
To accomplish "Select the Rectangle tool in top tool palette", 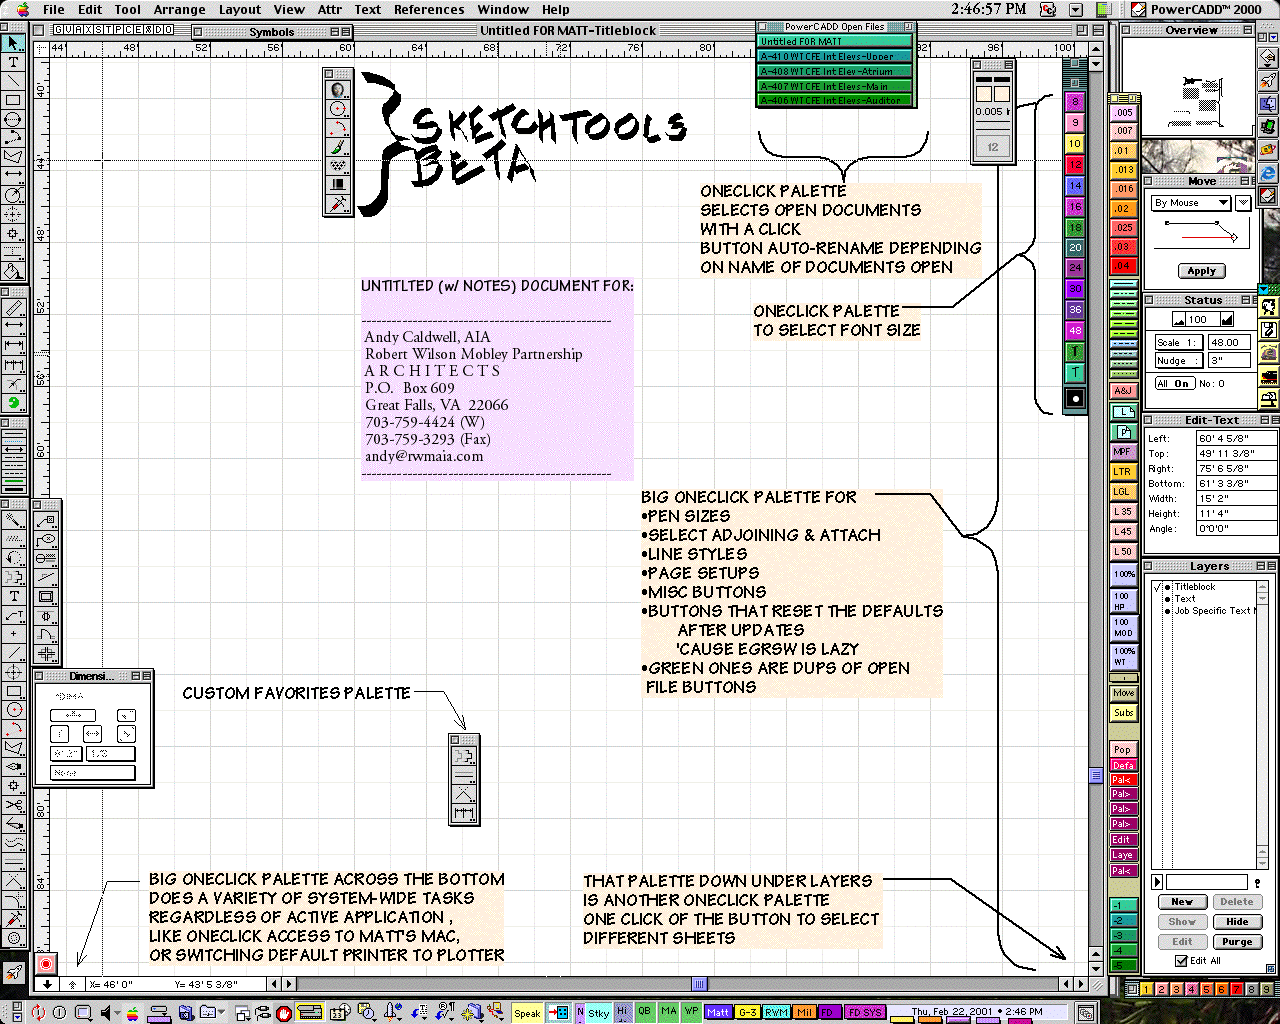I will (13, 100).
